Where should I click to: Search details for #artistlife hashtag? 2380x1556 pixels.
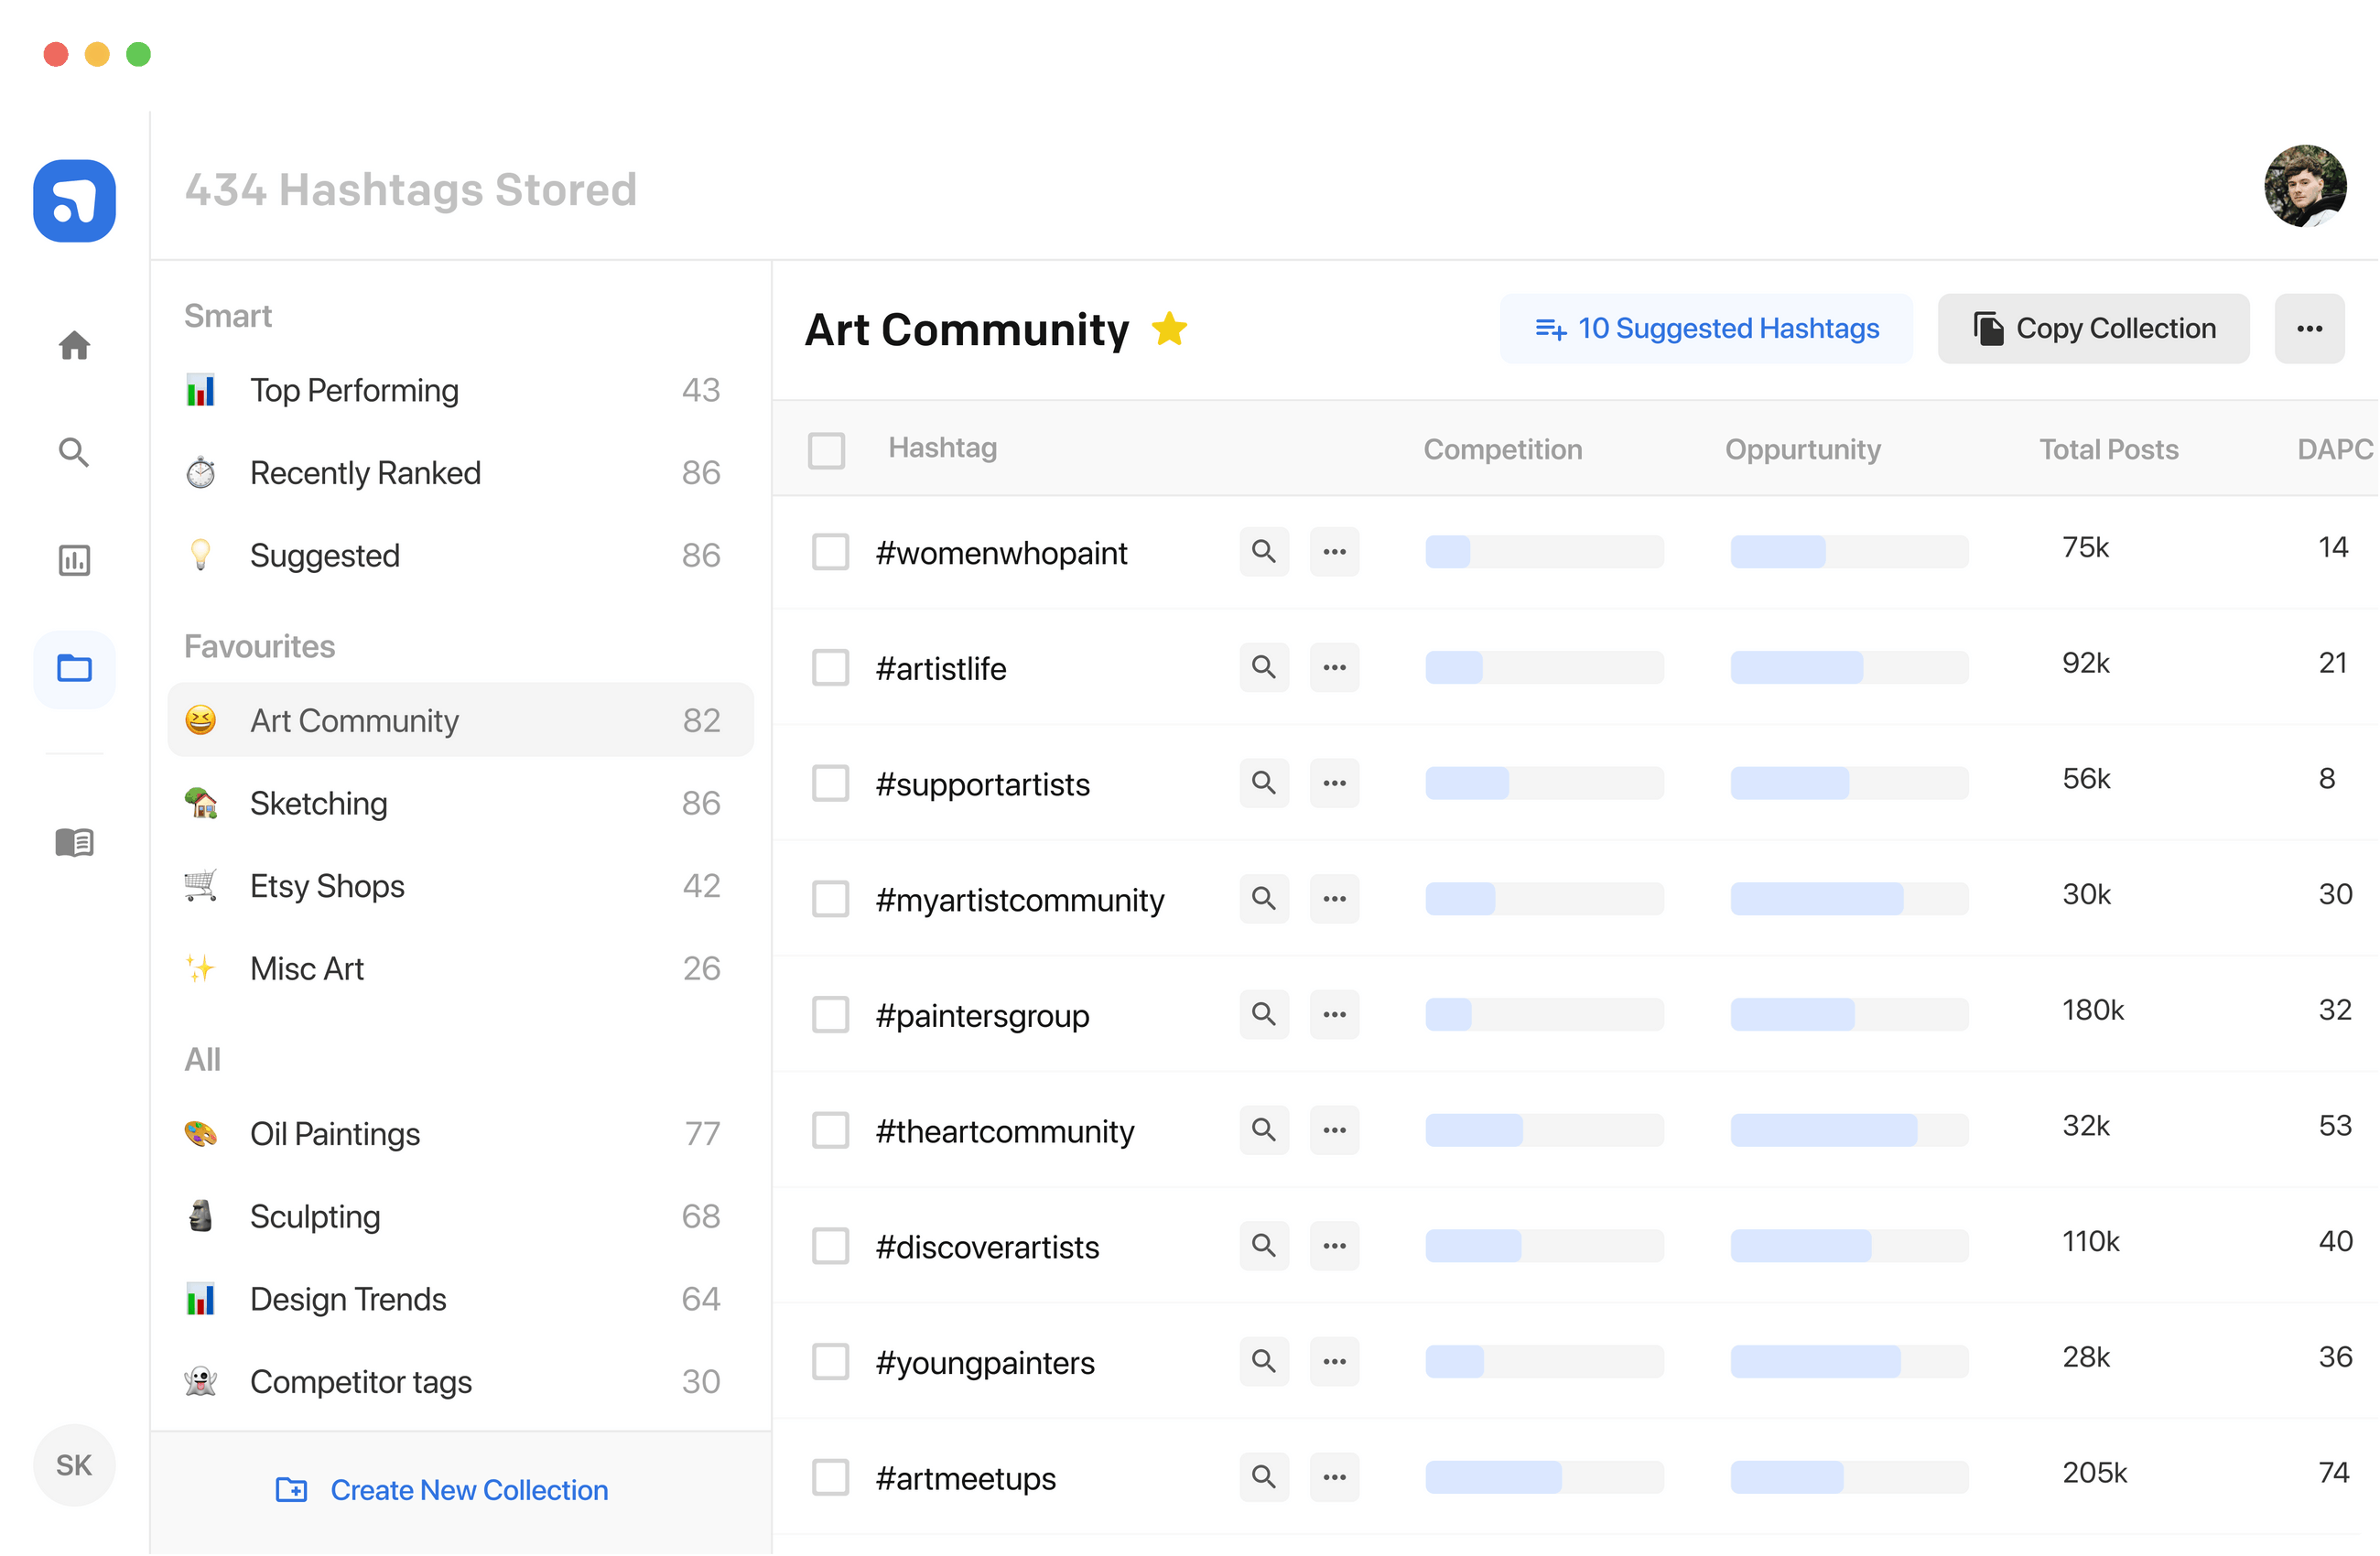coord(1263,667)
